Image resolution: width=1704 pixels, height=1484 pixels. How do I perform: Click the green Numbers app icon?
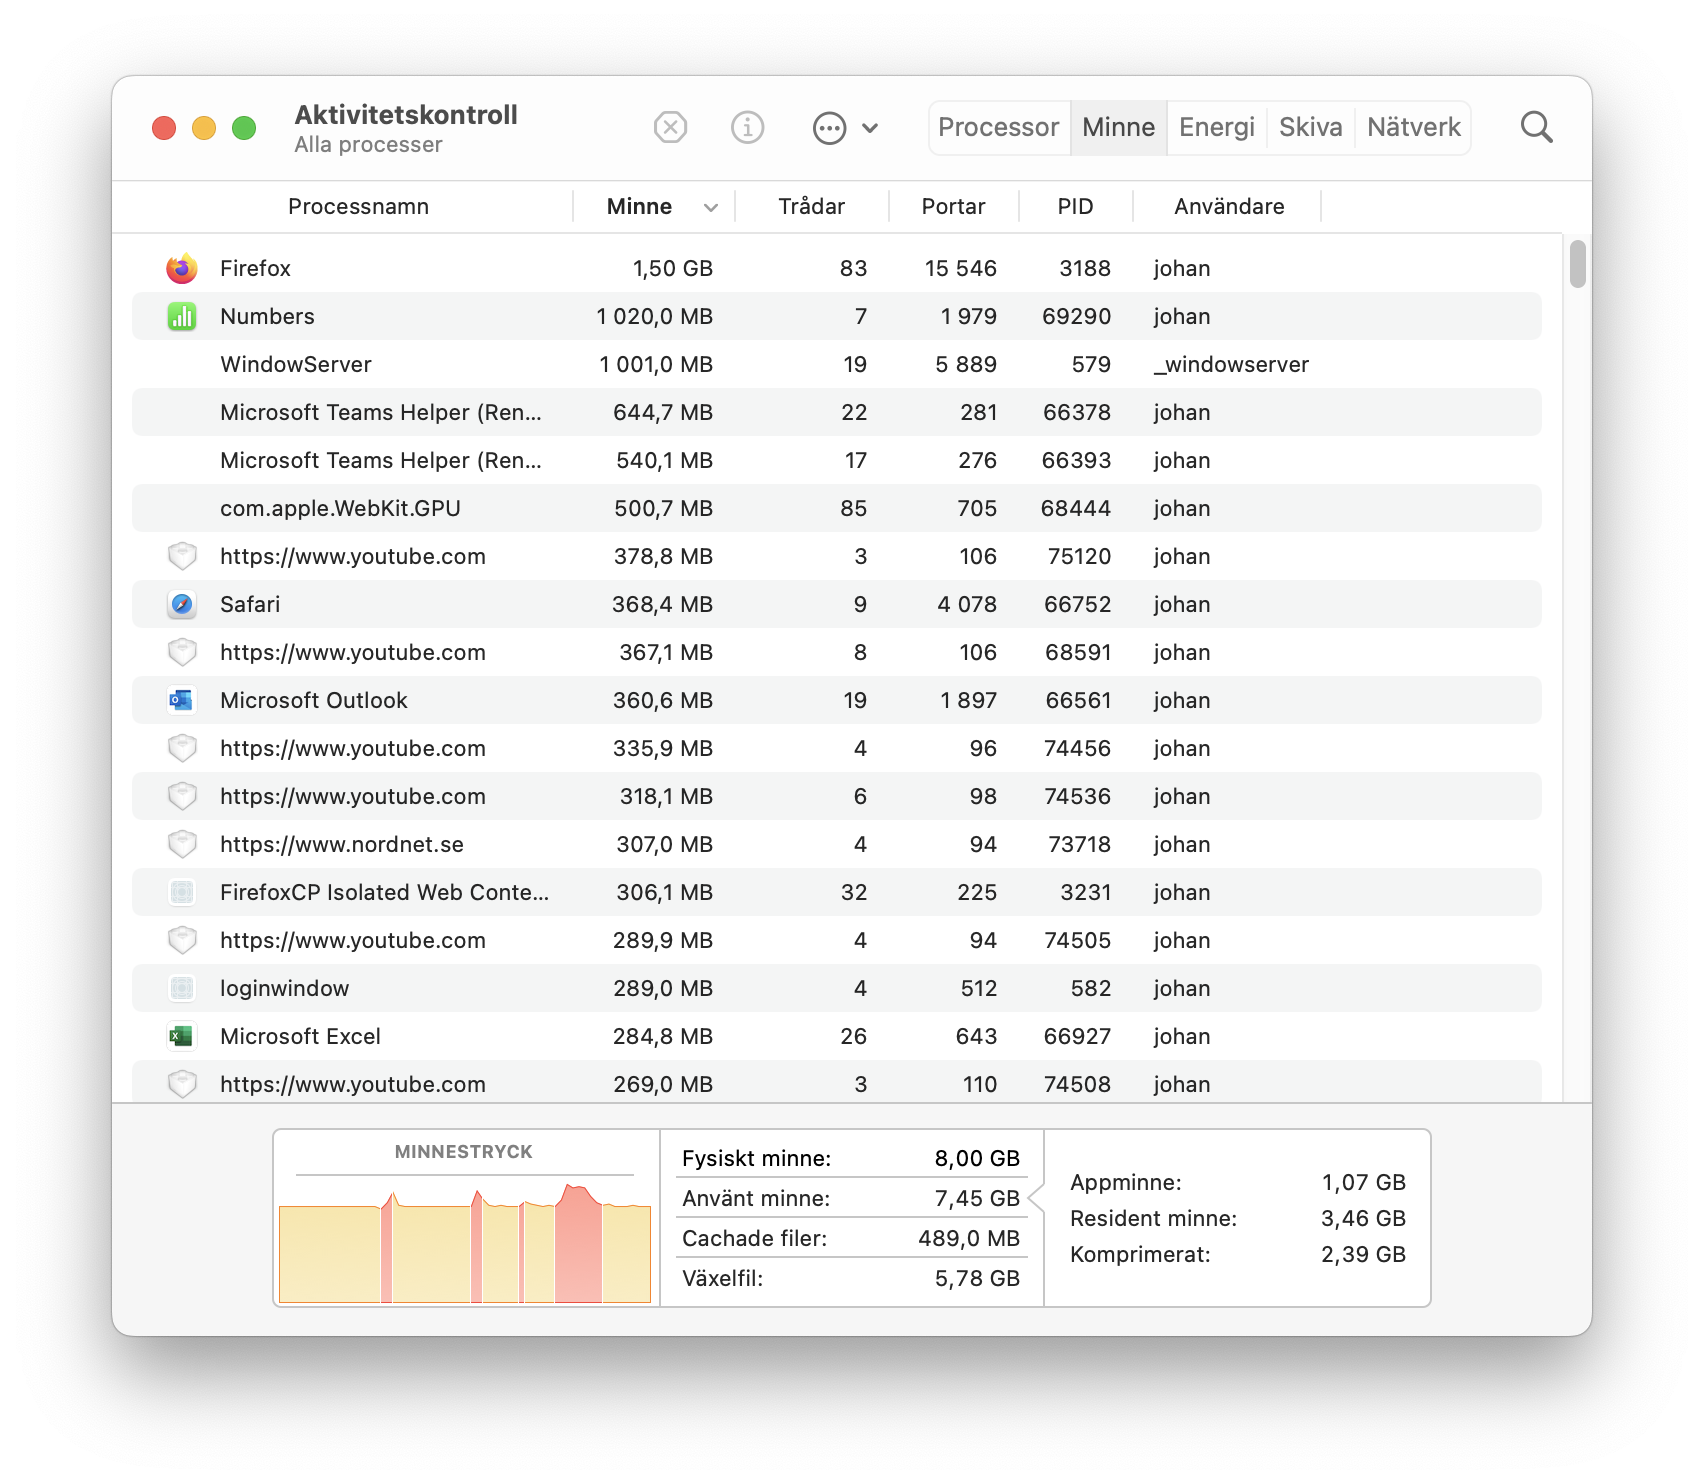(182, 316)
